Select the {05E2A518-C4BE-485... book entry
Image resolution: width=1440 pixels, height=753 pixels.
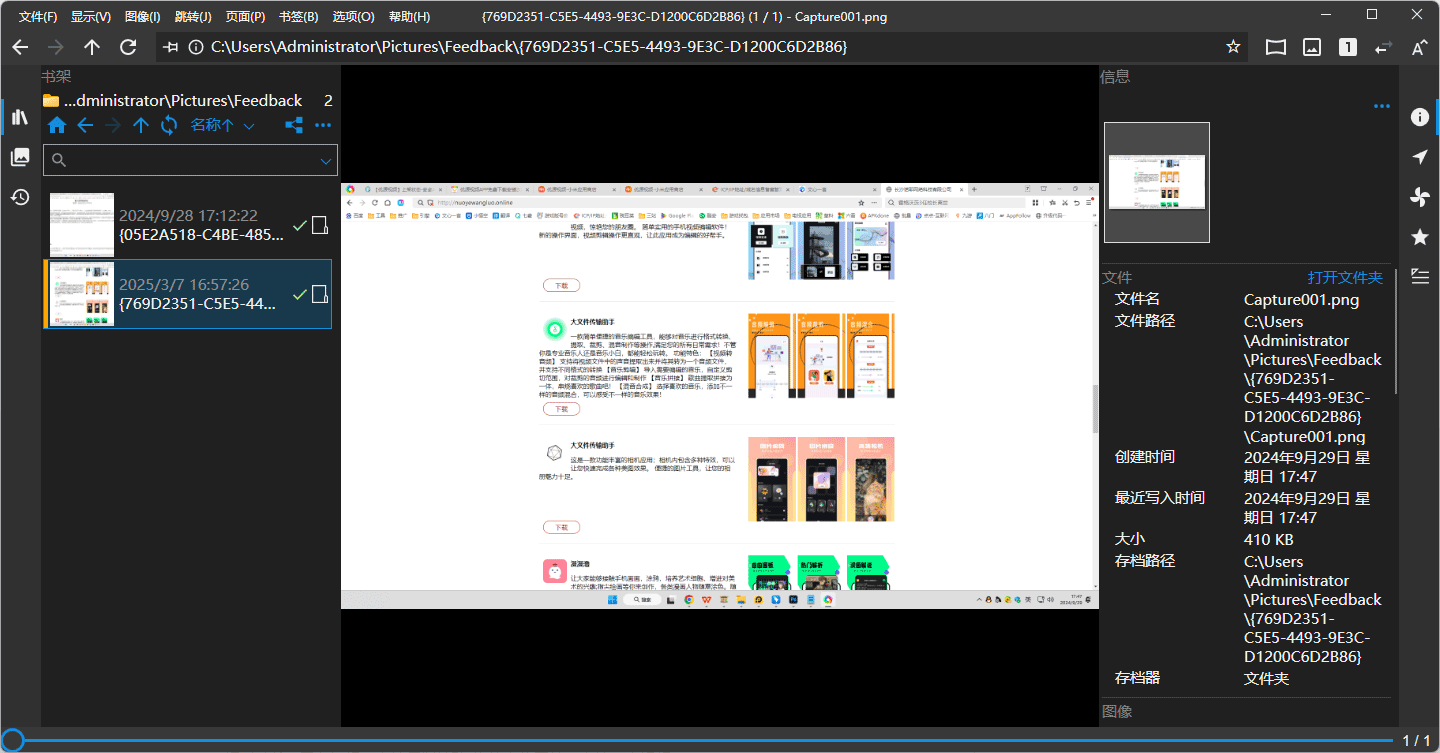[x=187, y=225]
